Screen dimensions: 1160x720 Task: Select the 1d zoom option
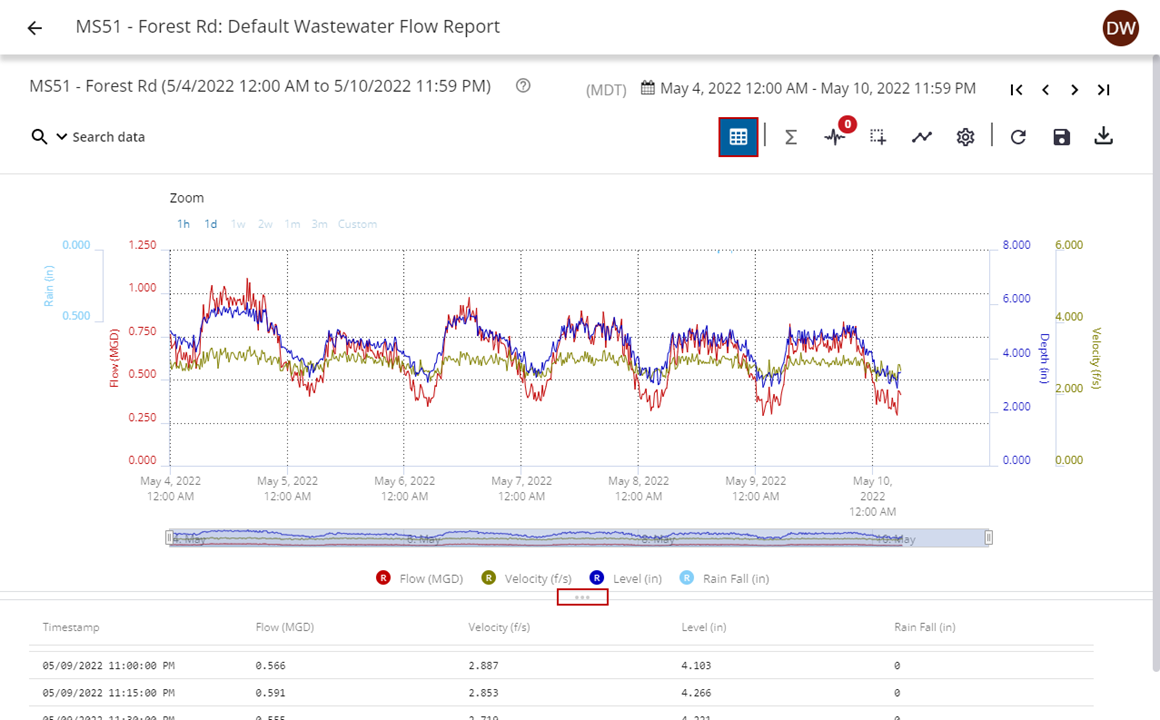[211, 224]
